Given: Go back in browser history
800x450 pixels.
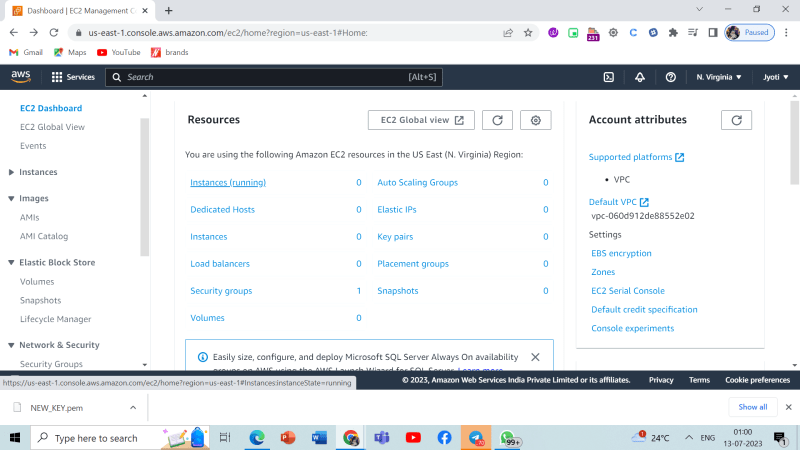Looking at the screenshot, I should pos(14,33).
